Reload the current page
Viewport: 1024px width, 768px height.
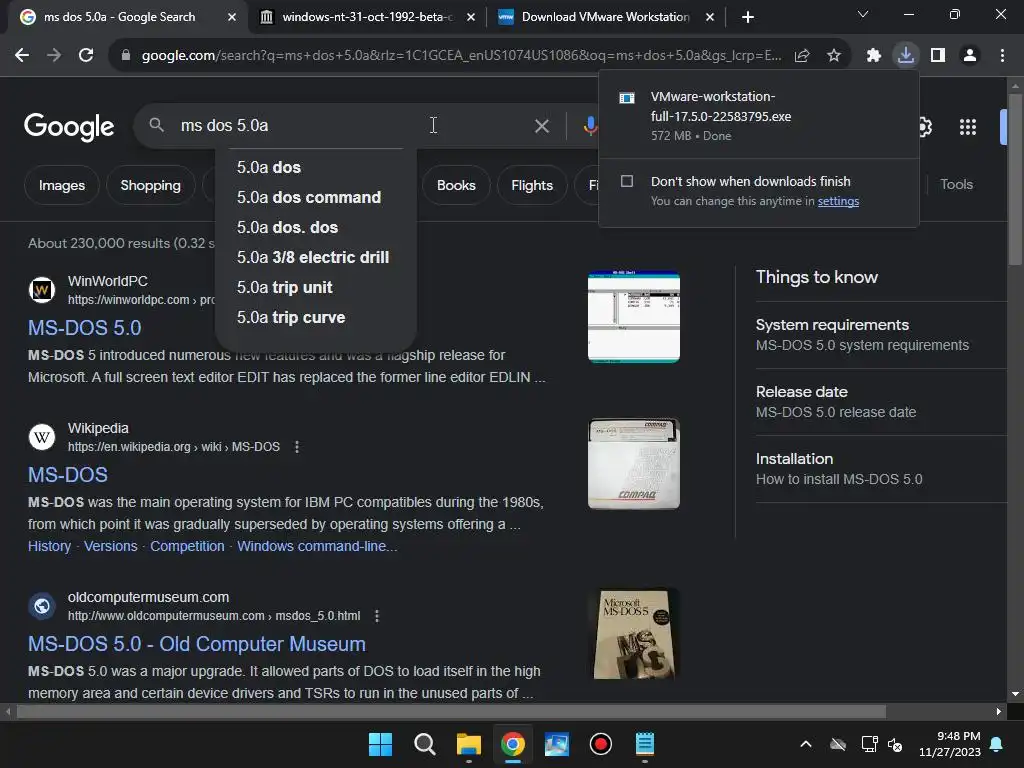point(86,56)
